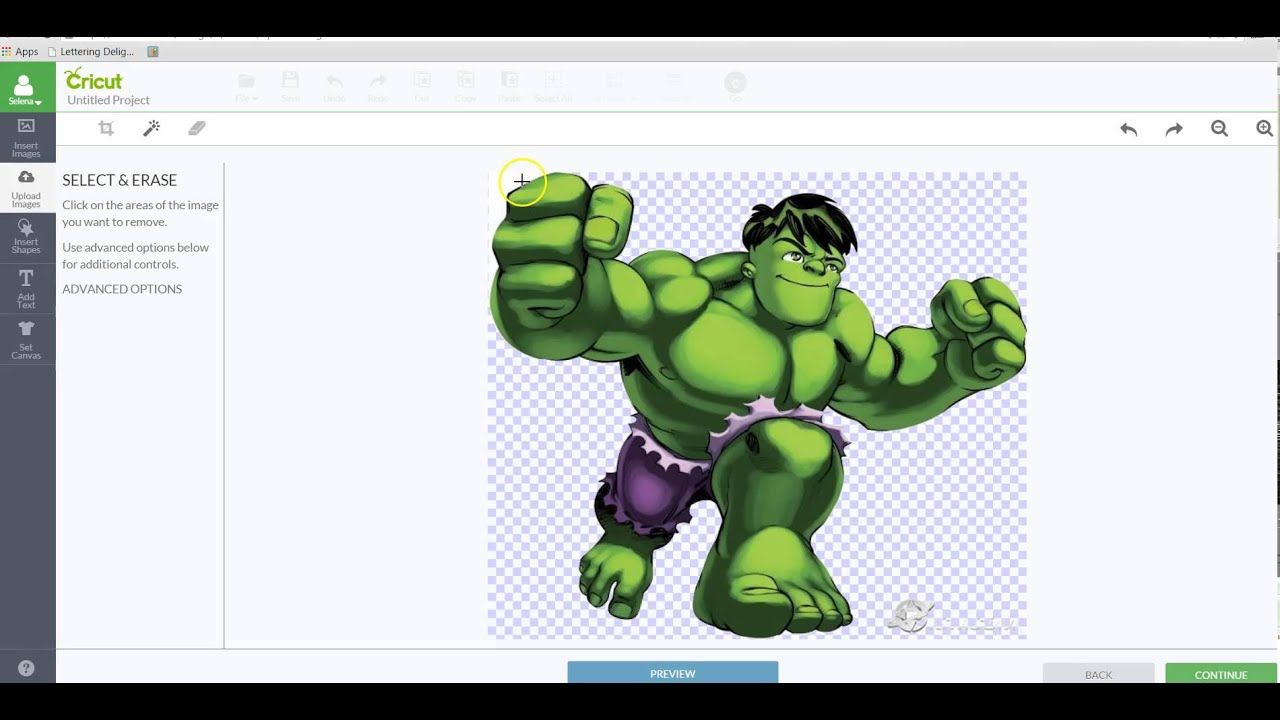1280x720 pixels.
Task: Click the PREVIEW button
Action: pos(673,673)
